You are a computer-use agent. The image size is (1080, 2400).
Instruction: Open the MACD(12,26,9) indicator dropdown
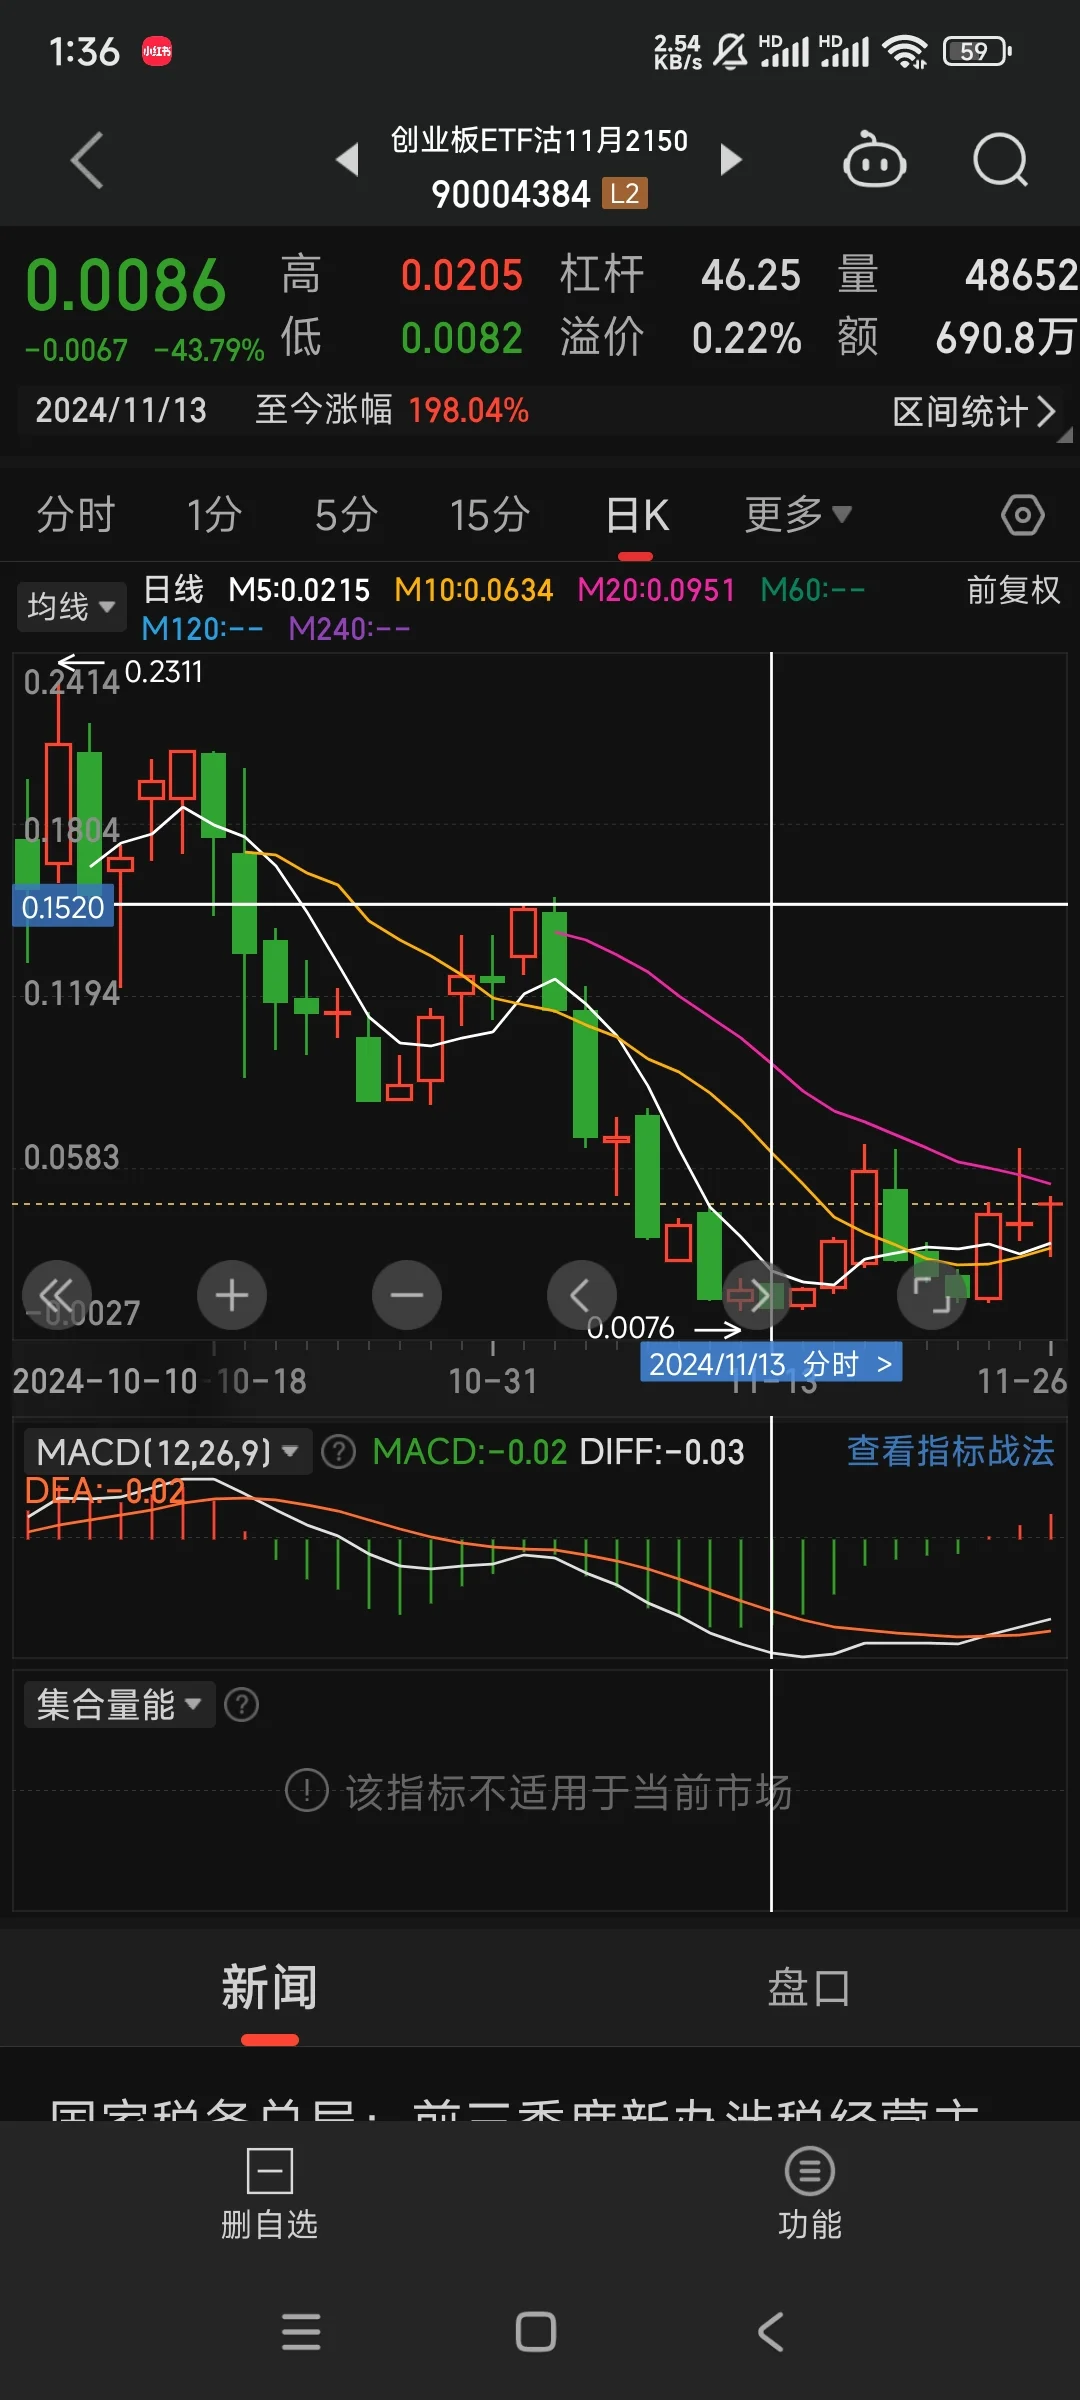(x=168, y=1451)
